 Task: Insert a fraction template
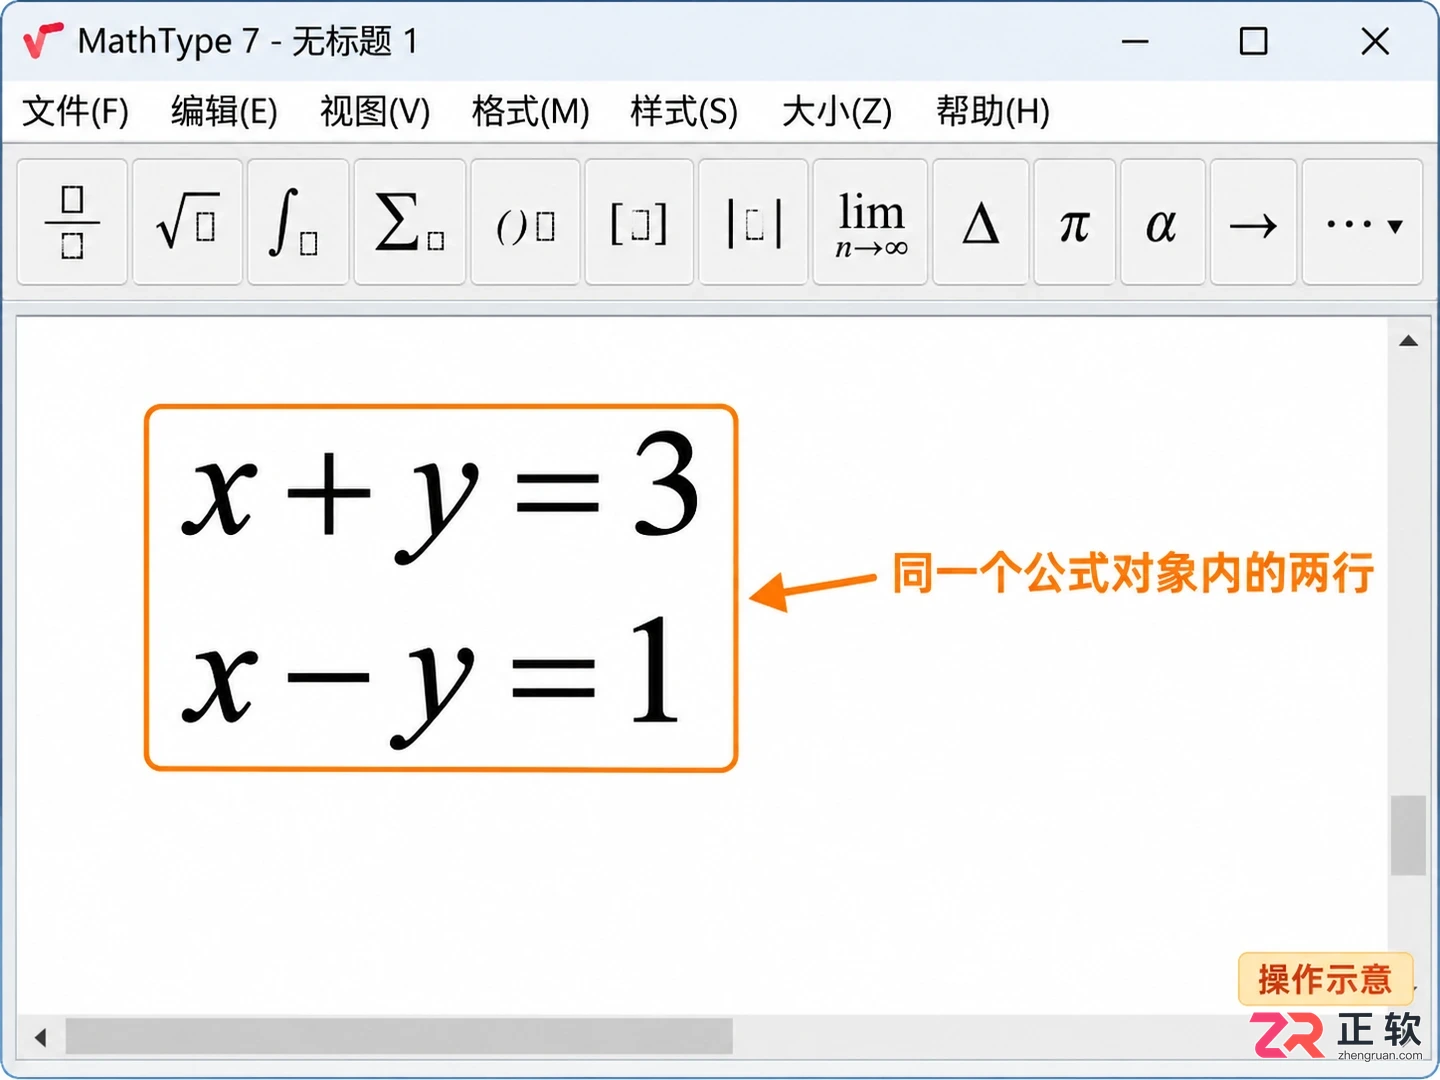coord(72,222)
